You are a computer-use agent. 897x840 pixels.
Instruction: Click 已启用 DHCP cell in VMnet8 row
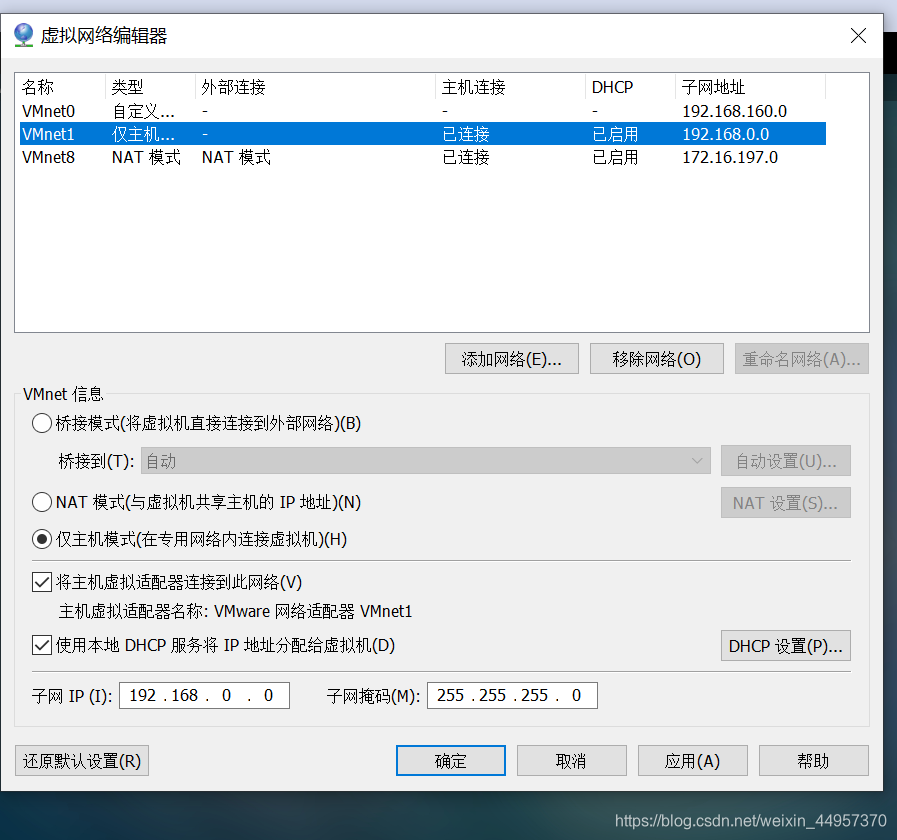coord(615,157)
